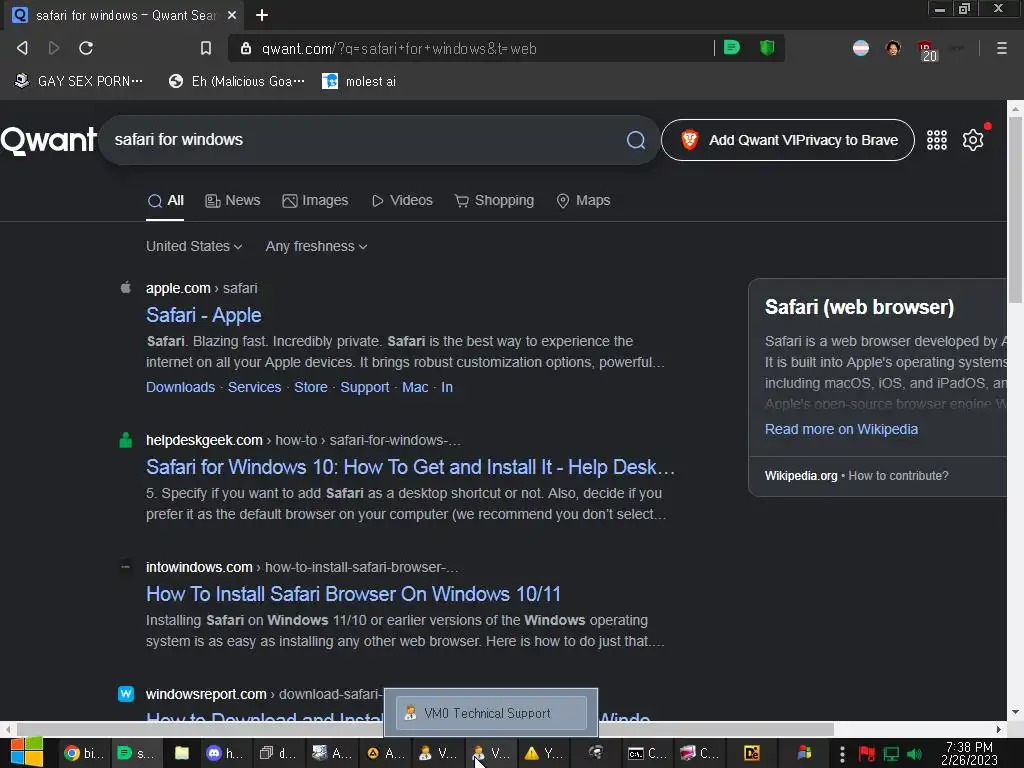Click 'Read more on Wikipedia' link

tap(841, 429)
